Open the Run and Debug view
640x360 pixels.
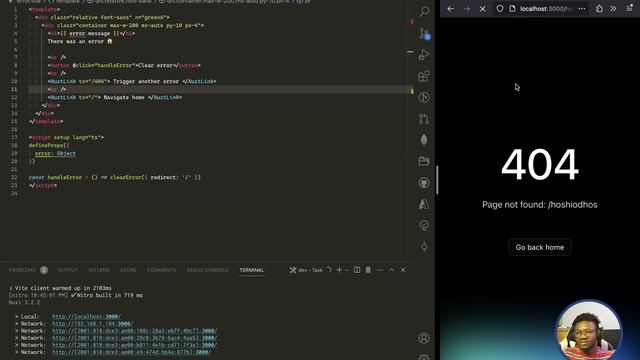click(424, 55)
